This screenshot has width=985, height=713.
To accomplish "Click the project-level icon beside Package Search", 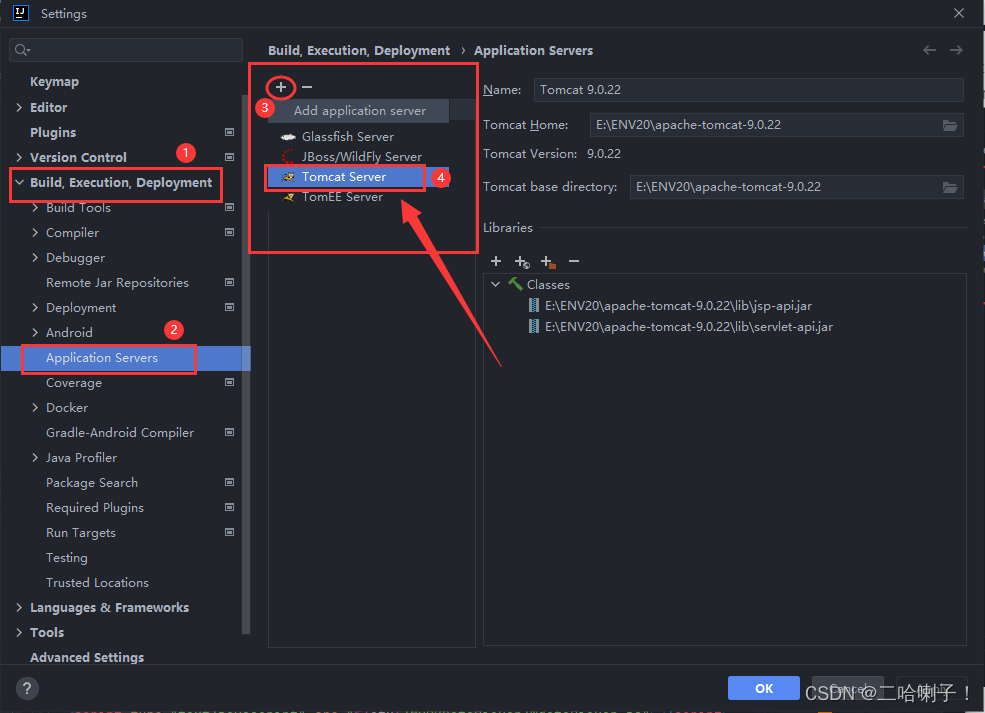I will click(x=229, y=482).
